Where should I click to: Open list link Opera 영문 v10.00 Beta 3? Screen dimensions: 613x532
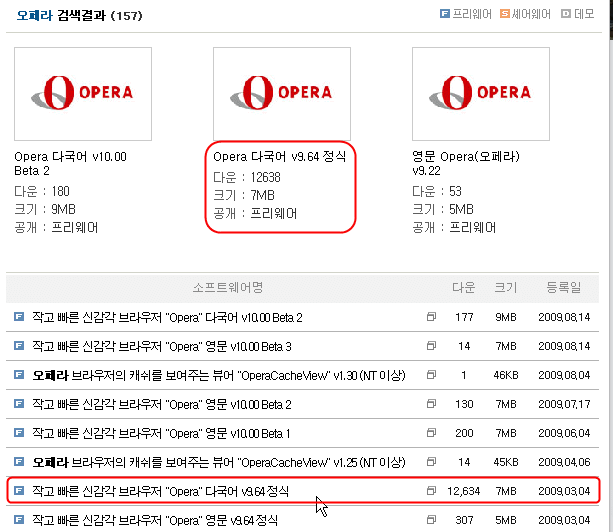click(x=162, y=346)
